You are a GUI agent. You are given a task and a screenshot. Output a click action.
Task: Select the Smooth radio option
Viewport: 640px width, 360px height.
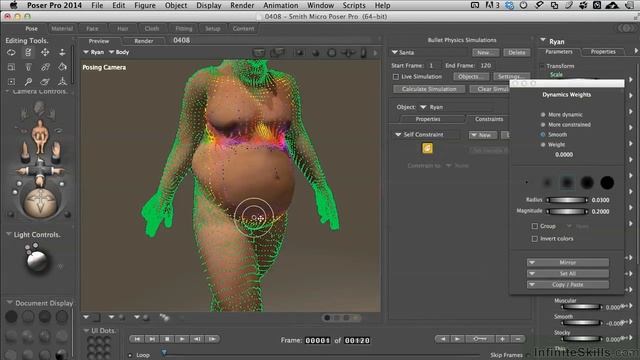543,134
